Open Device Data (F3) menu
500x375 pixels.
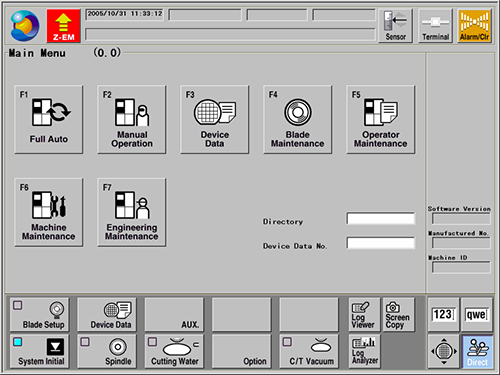click(215, 119)
